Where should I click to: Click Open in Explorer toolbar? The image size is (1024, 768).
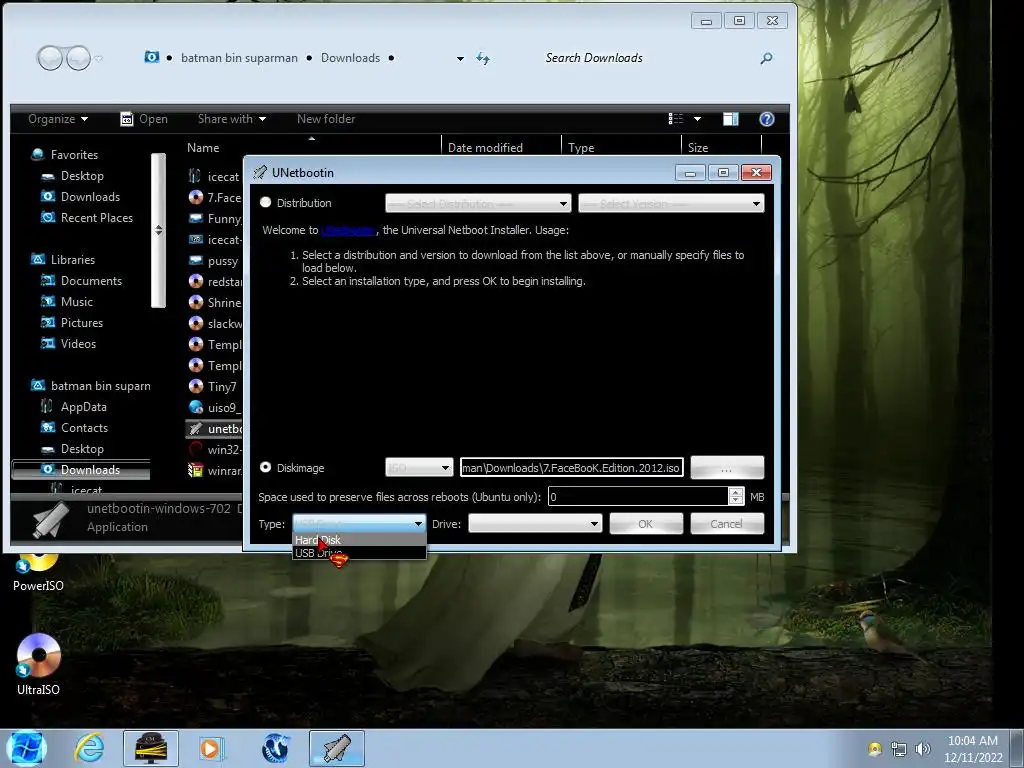click(x=144, y=119)
